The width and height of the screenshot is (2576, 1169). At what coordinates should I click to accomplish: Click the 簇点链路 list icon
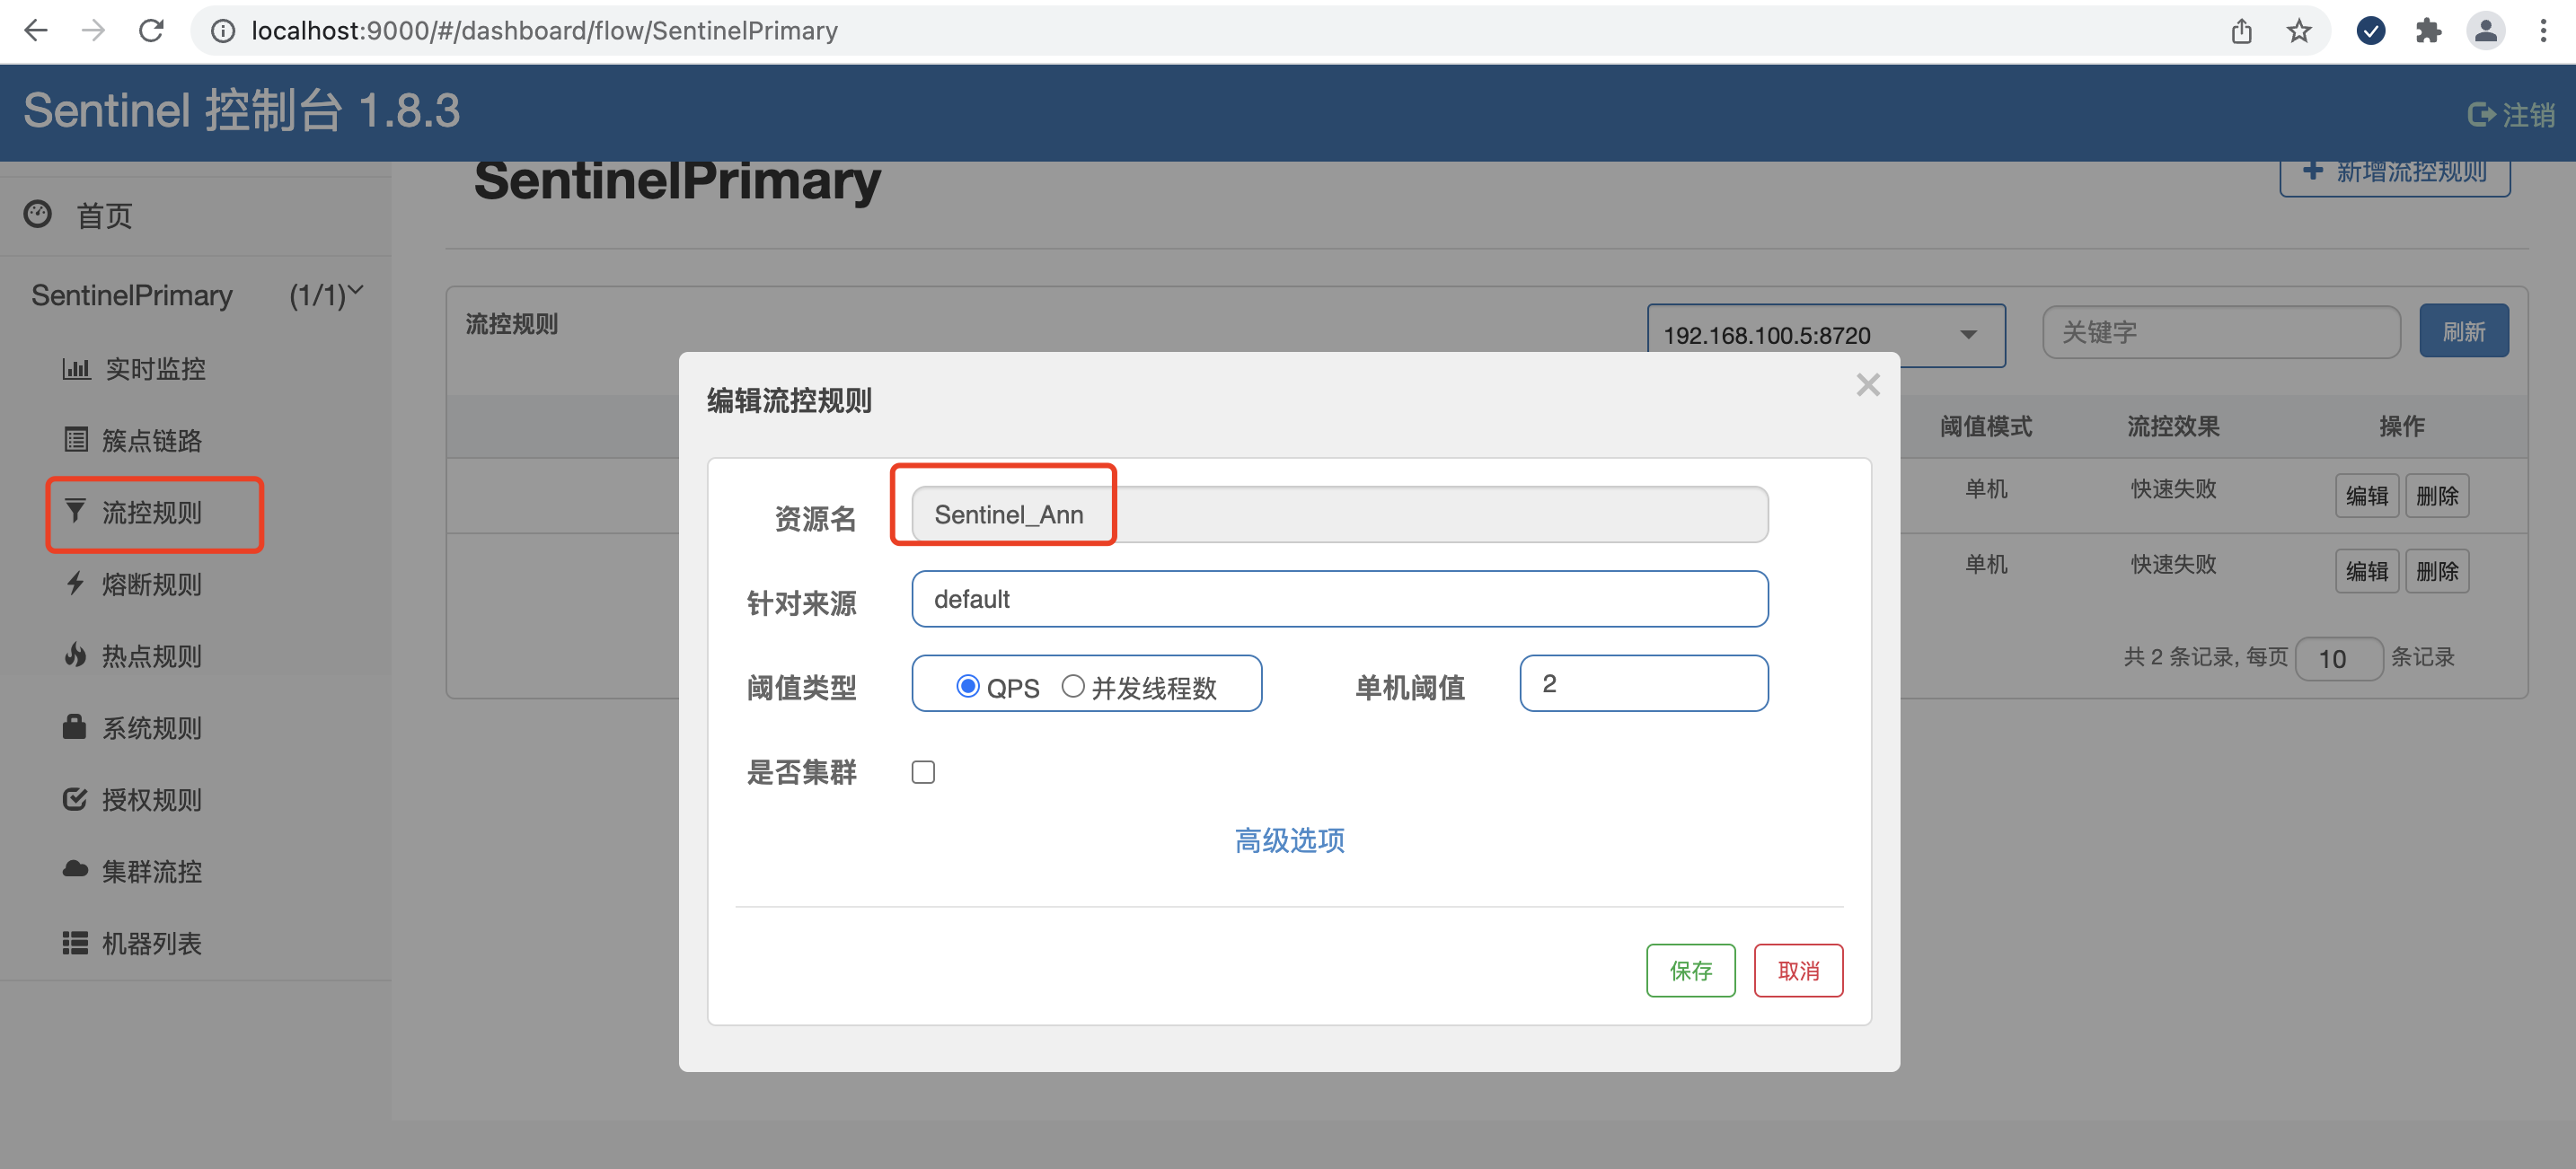[x=76, y=439]
